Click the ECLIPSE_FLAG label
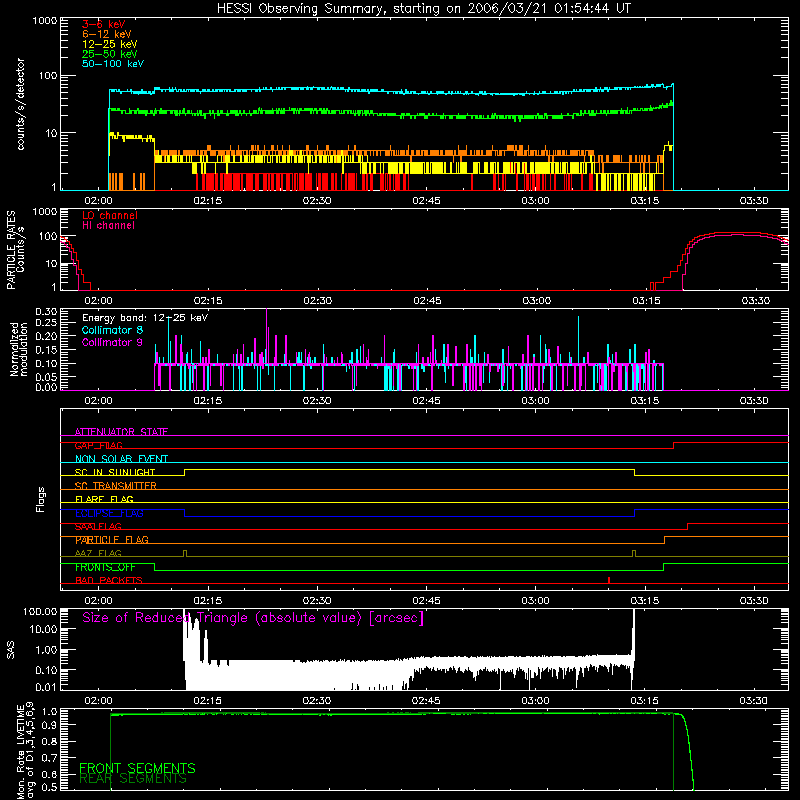The width and height of the screenshot is (800, 800). tap(109, 513)
